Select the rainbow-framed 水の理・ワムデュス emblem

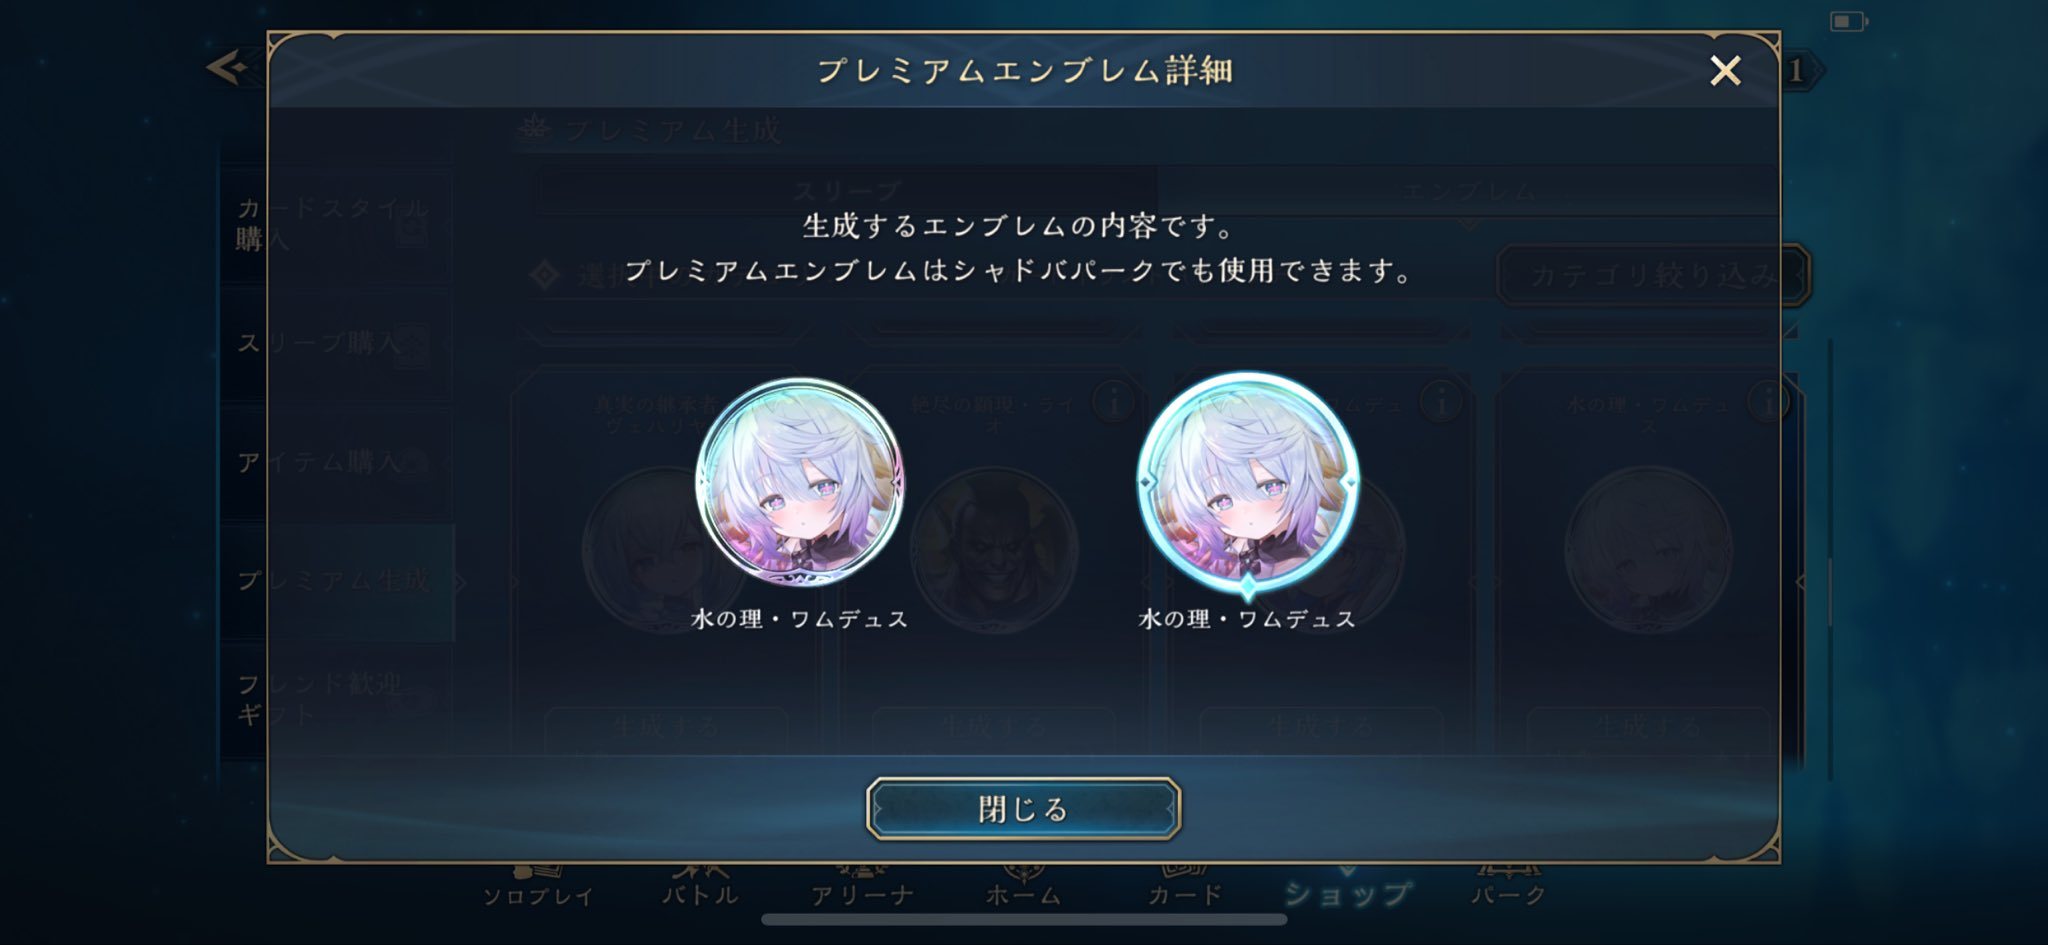pyautogui.click(x=799, y=483)
